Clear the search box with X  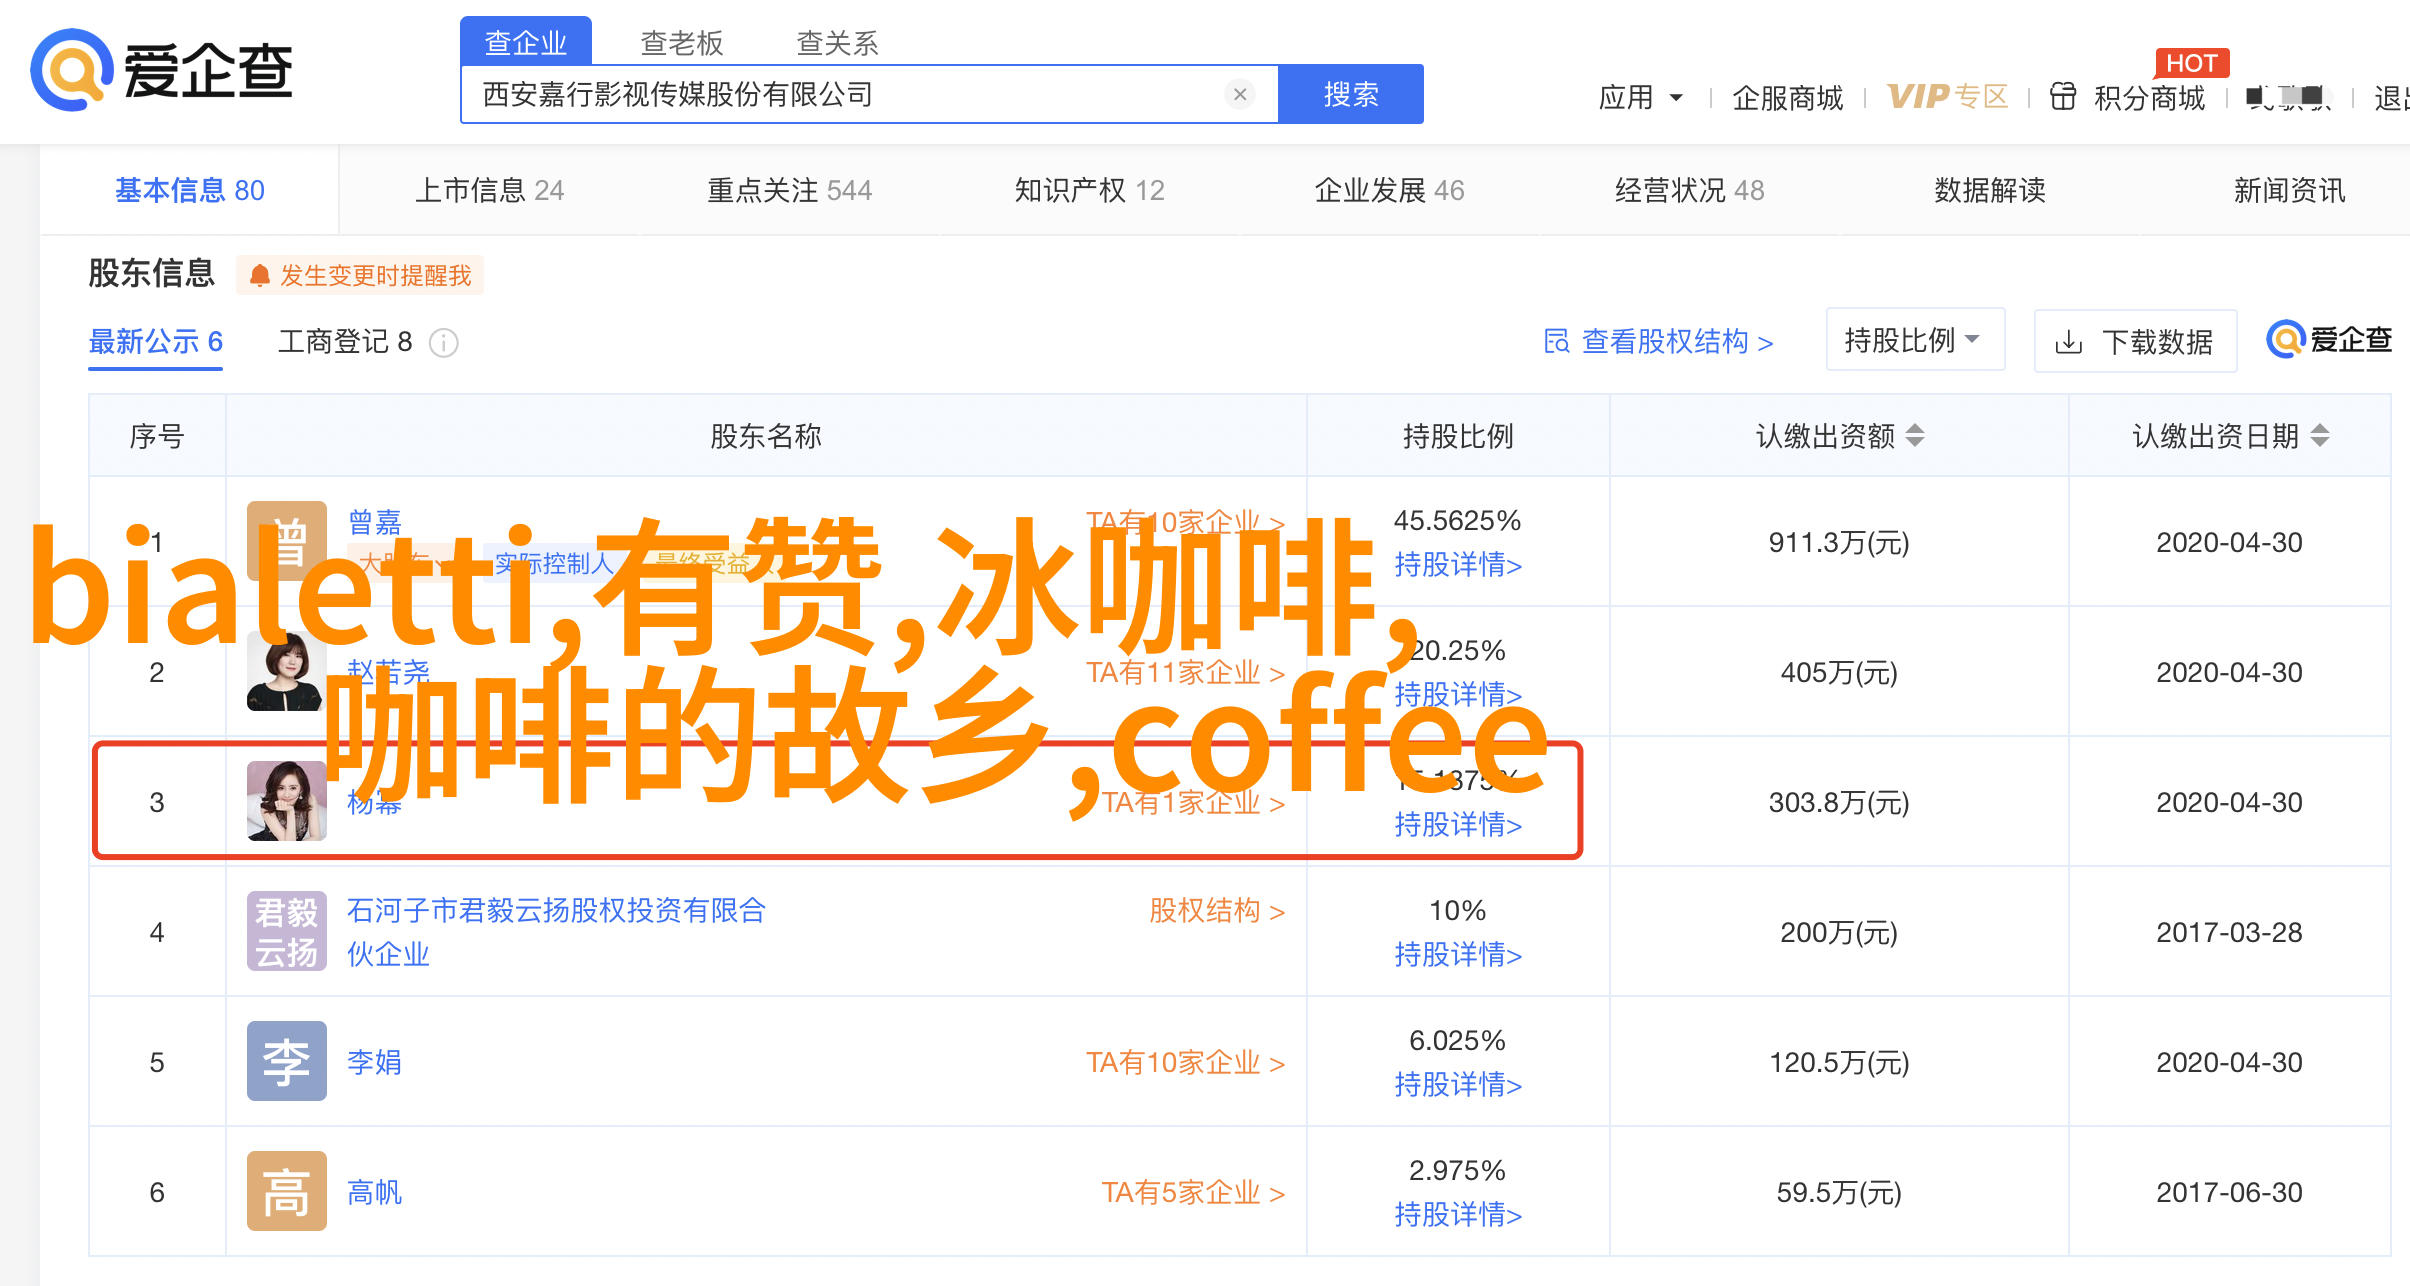(x=1240, y=94)
